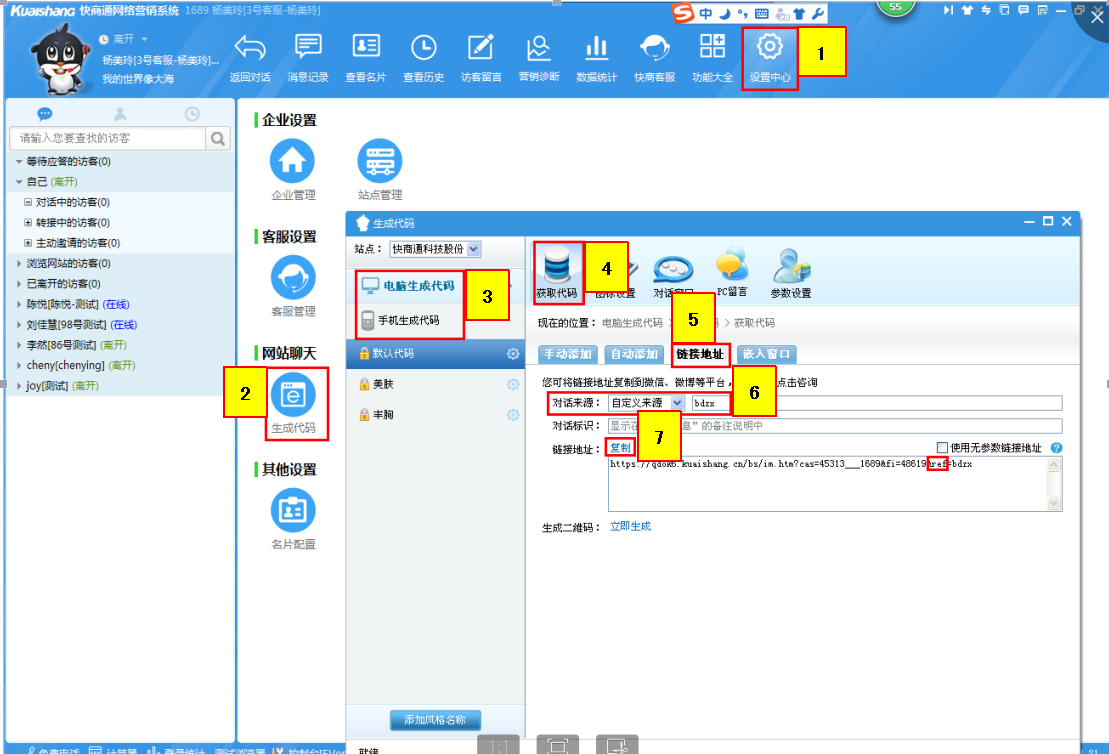The width and height of the screenshot is (1109, 754).
Task: Select joy[测试] in visitor list
Action: 62,386
